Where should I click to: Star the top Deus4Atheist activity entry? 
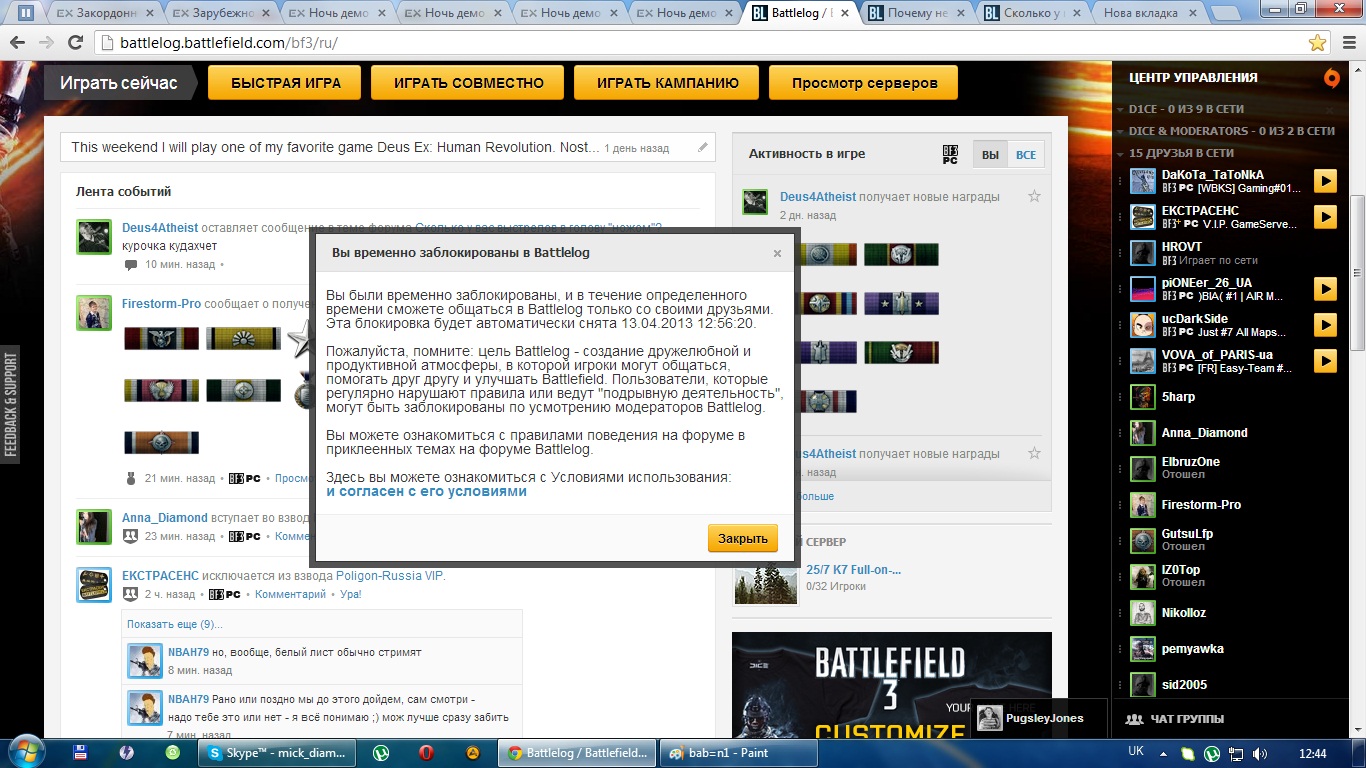1034,197
